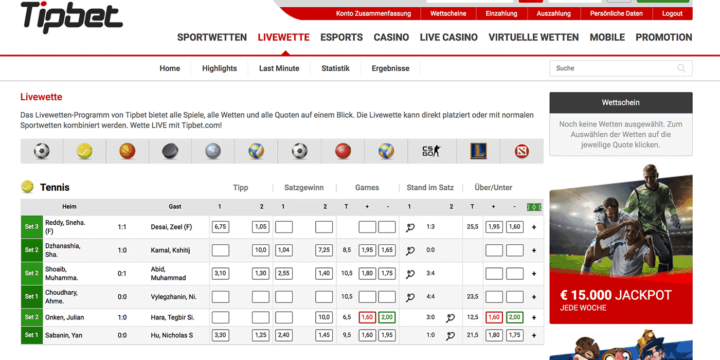Viewport: 720px width, 360px height.
Task: Select the basketball sport filter icon
Action: tap(127, 151)
